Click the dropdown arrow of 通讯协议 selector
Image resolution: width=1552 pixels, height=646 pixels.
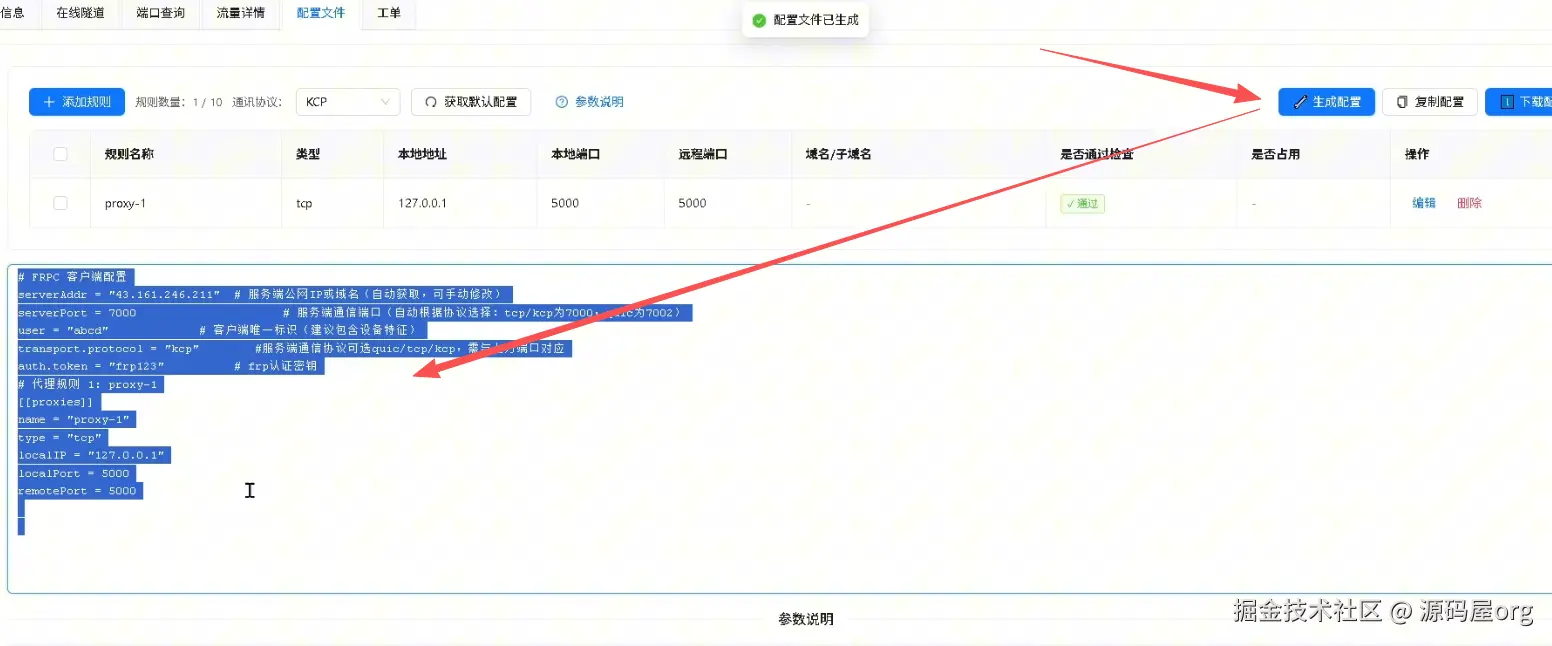(386, 102)
